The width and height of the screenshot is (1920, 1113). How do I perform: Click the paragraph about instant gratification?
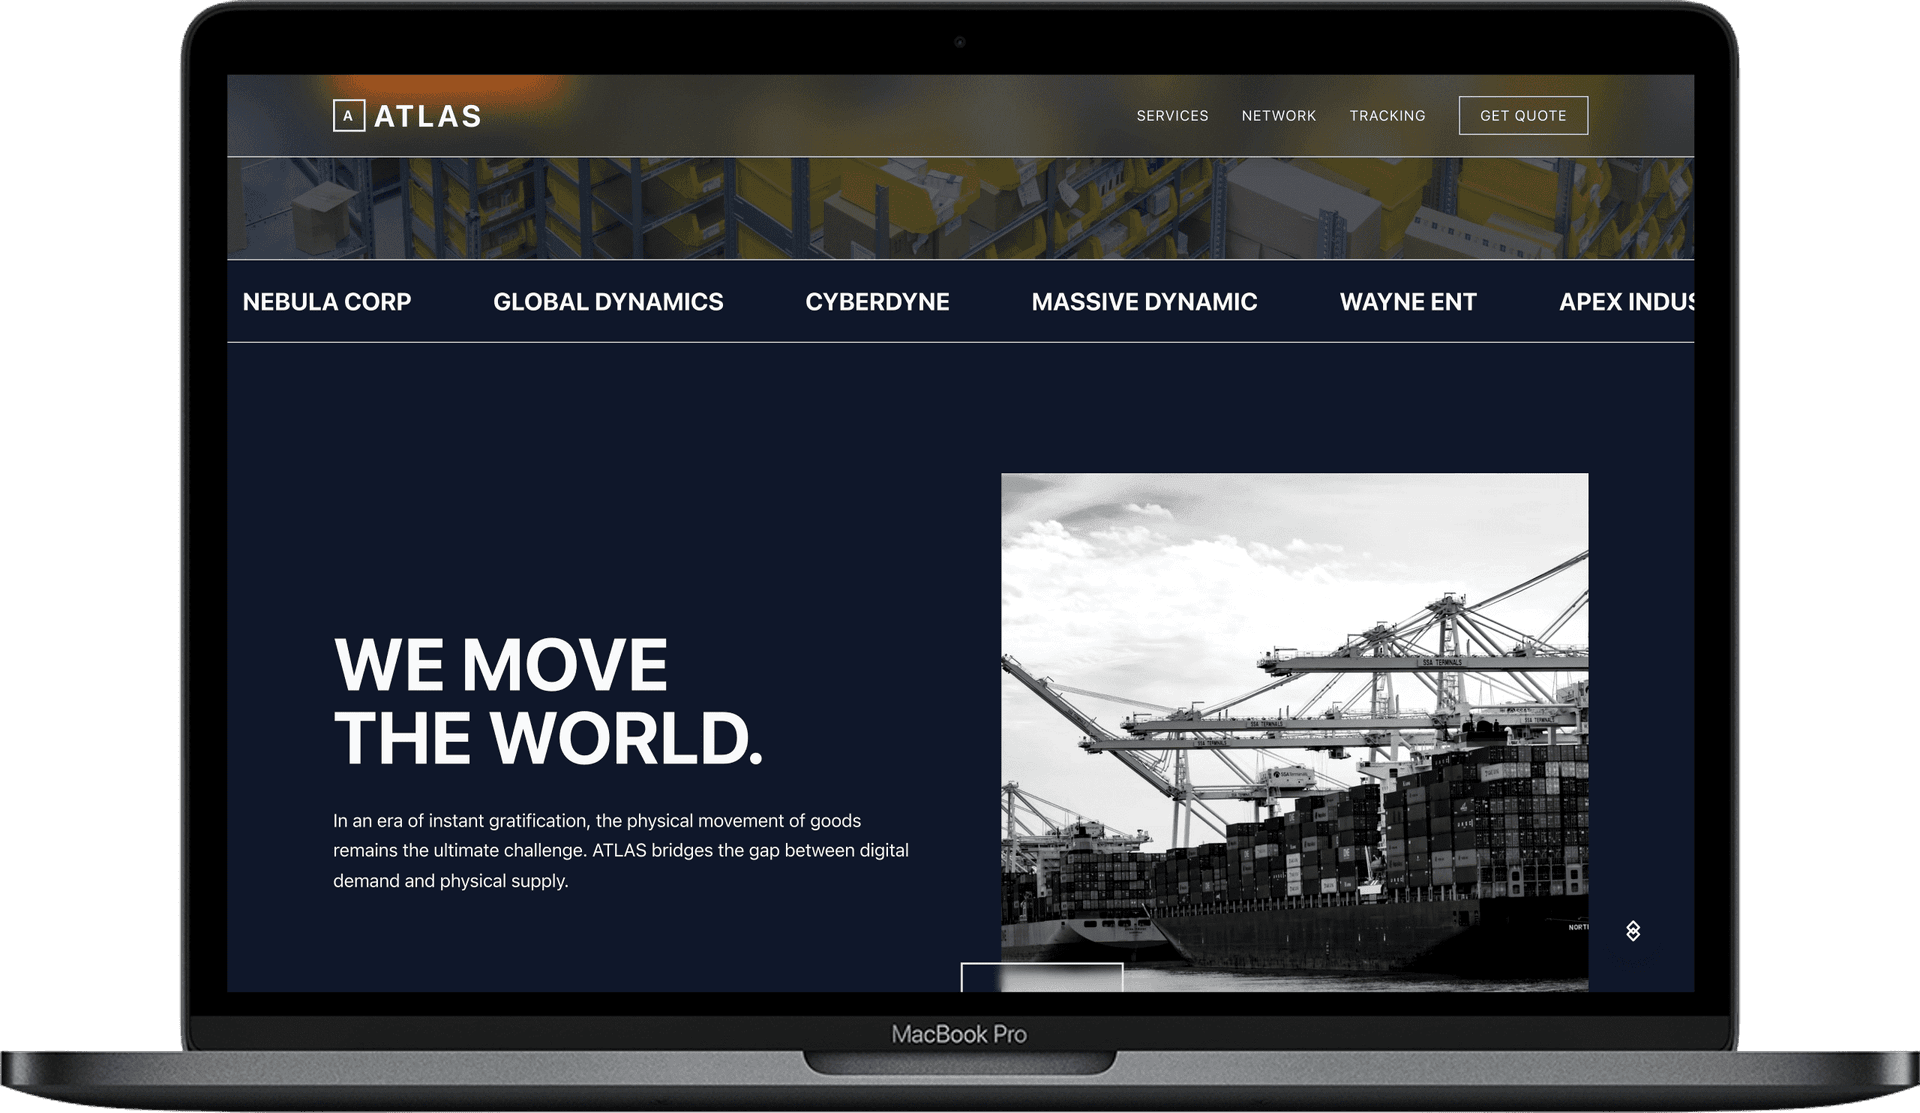tap(621, 851)
